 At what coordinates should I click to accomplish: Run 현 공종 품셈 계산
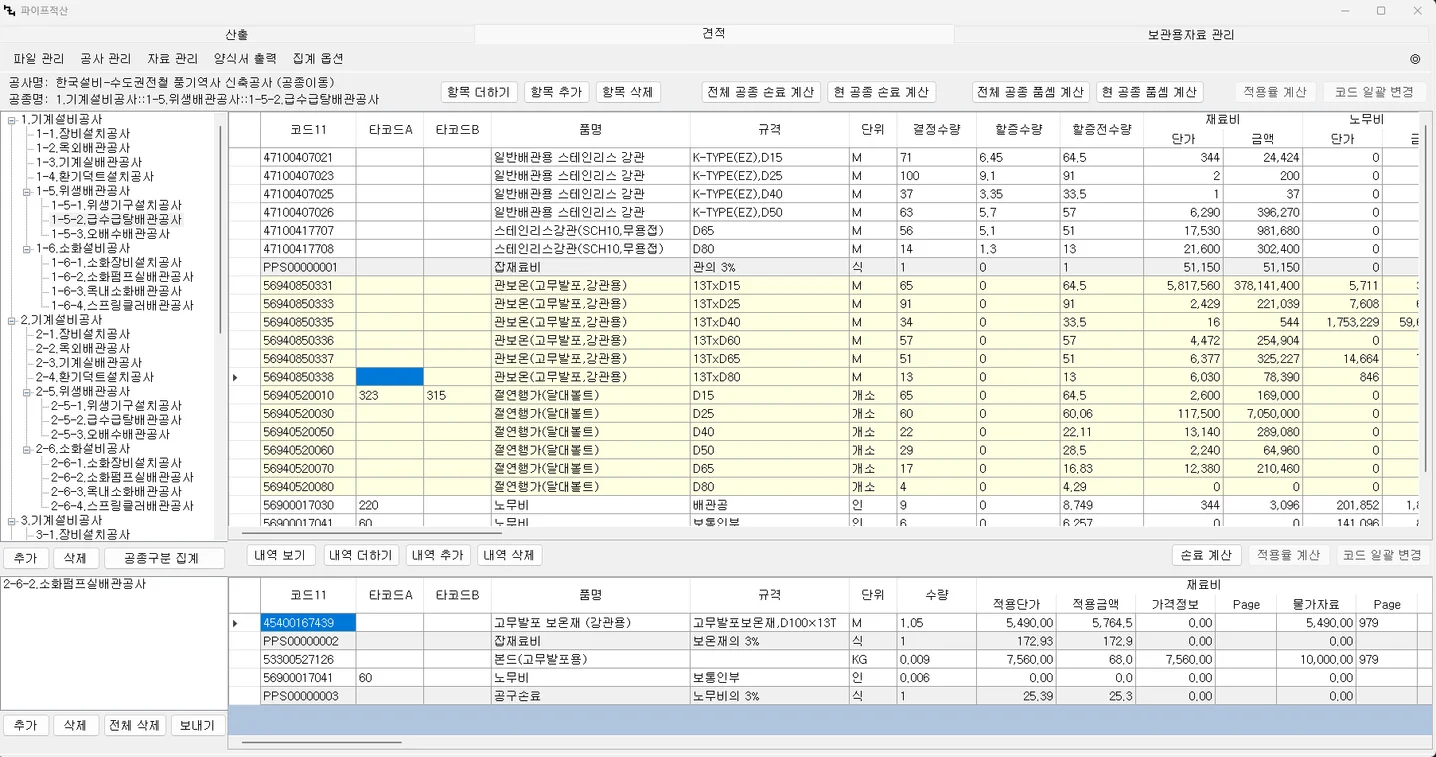coord(1150,92)
